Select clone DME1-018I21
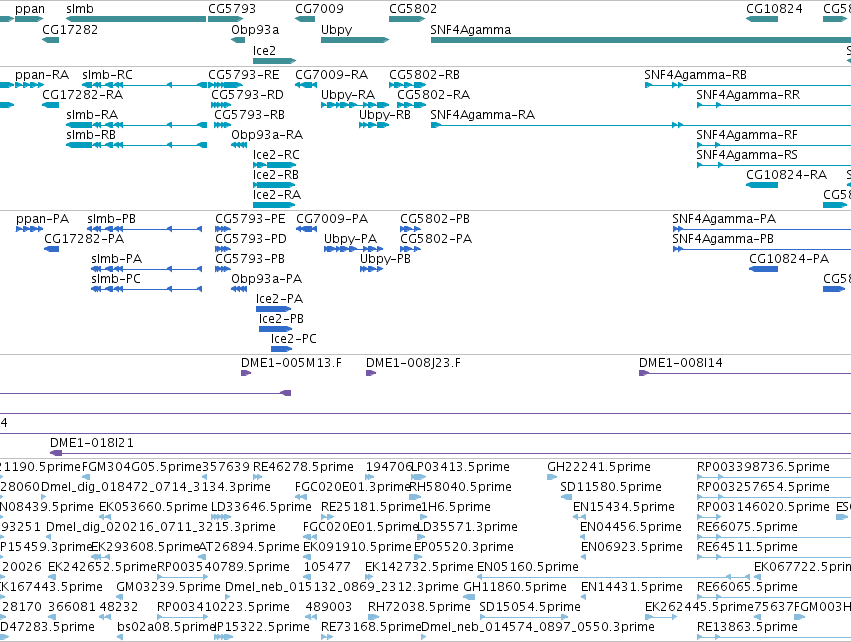The height and width of the screenshot is (642, 851). (x=450, y=453)
